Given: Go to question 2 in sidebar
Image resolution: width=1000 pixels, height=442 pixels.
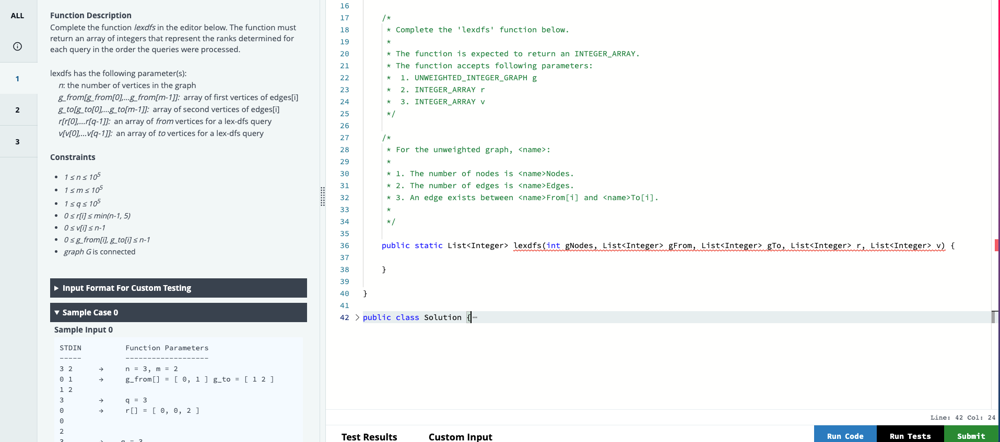Looking at the screenshot, I should [17, 110].
